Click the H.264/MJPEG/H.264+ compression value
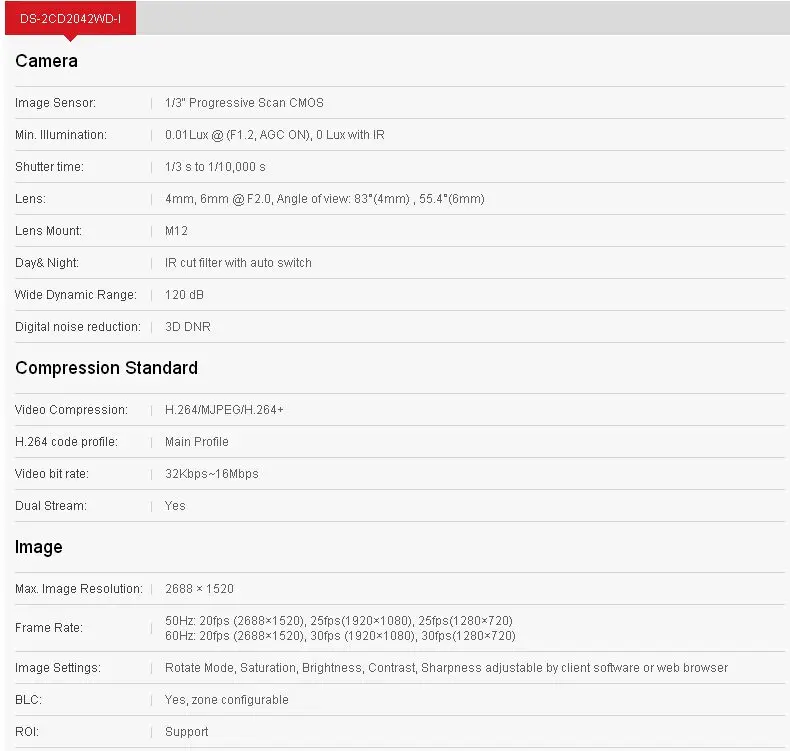The height and width of the screenshot is (751, 790). pos(224,410)
